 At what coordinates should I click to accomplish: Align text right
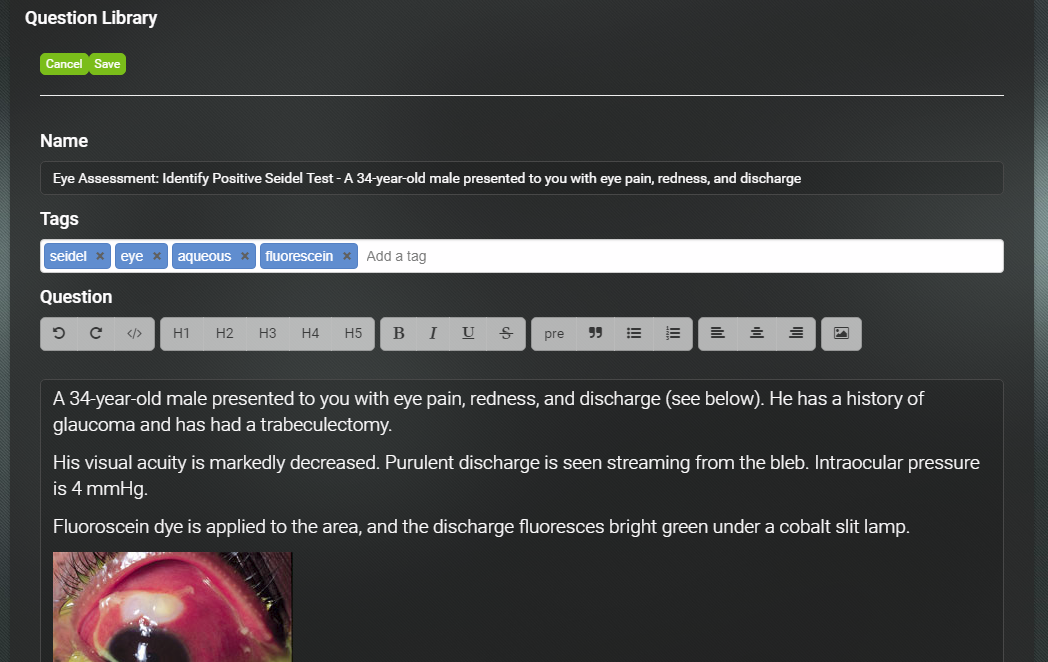tap(796, 333)
